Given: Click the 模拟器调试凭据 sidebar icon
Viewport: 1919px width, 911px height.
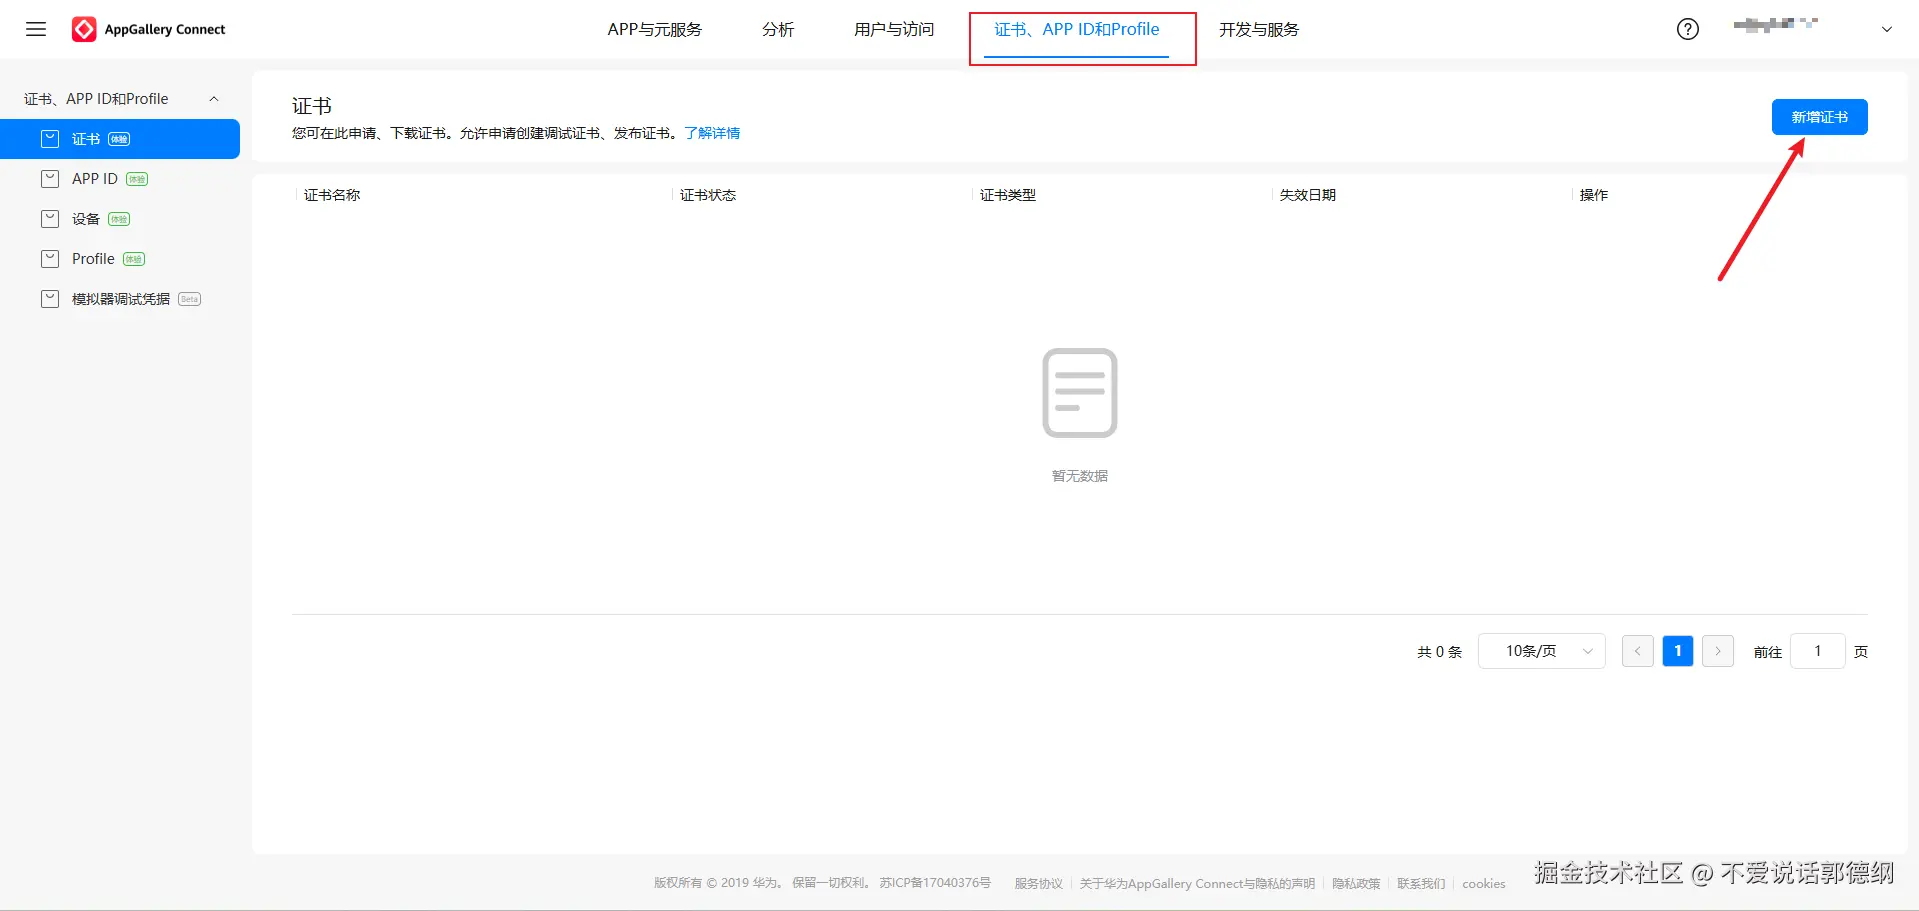Looking at the screenshot, I should [50, 299].
